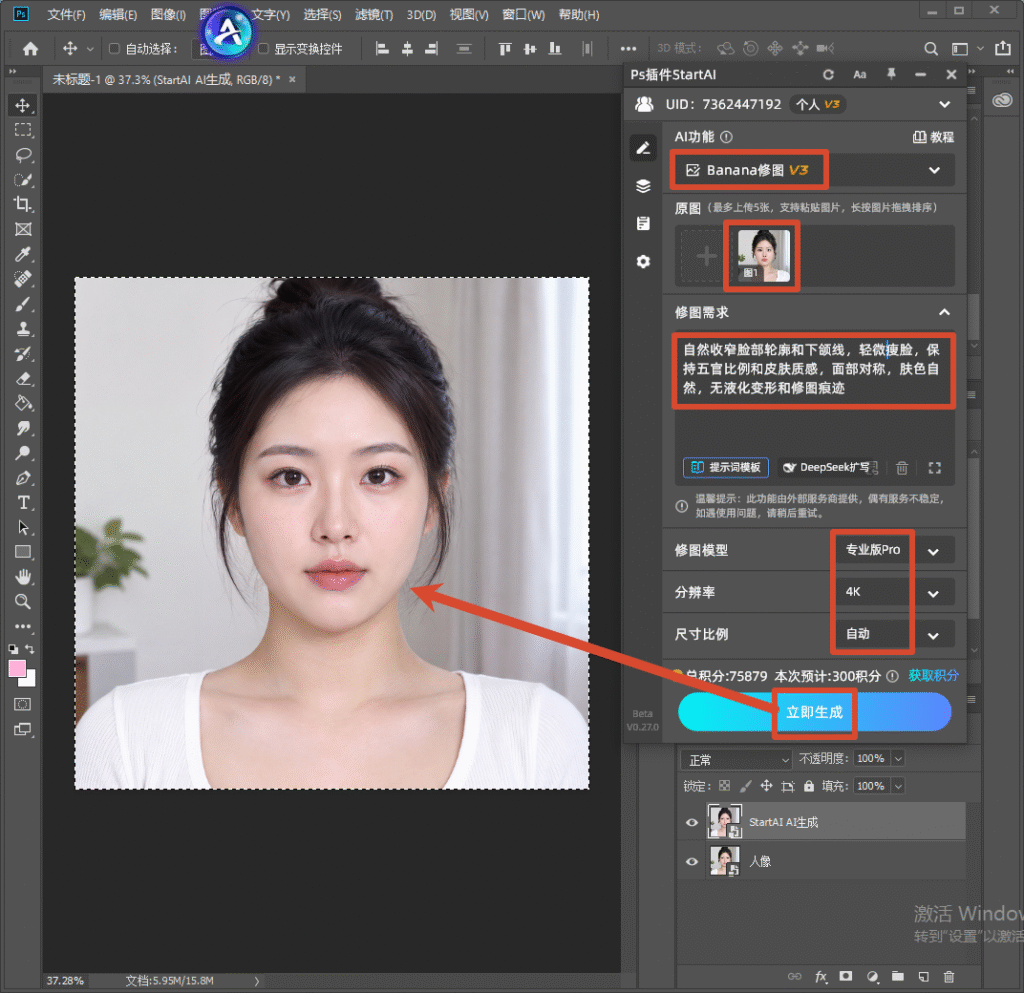This screenshot has height=993, width=1024.
Task: Select the Horizontal Type tool
Action: coord(23,502)
